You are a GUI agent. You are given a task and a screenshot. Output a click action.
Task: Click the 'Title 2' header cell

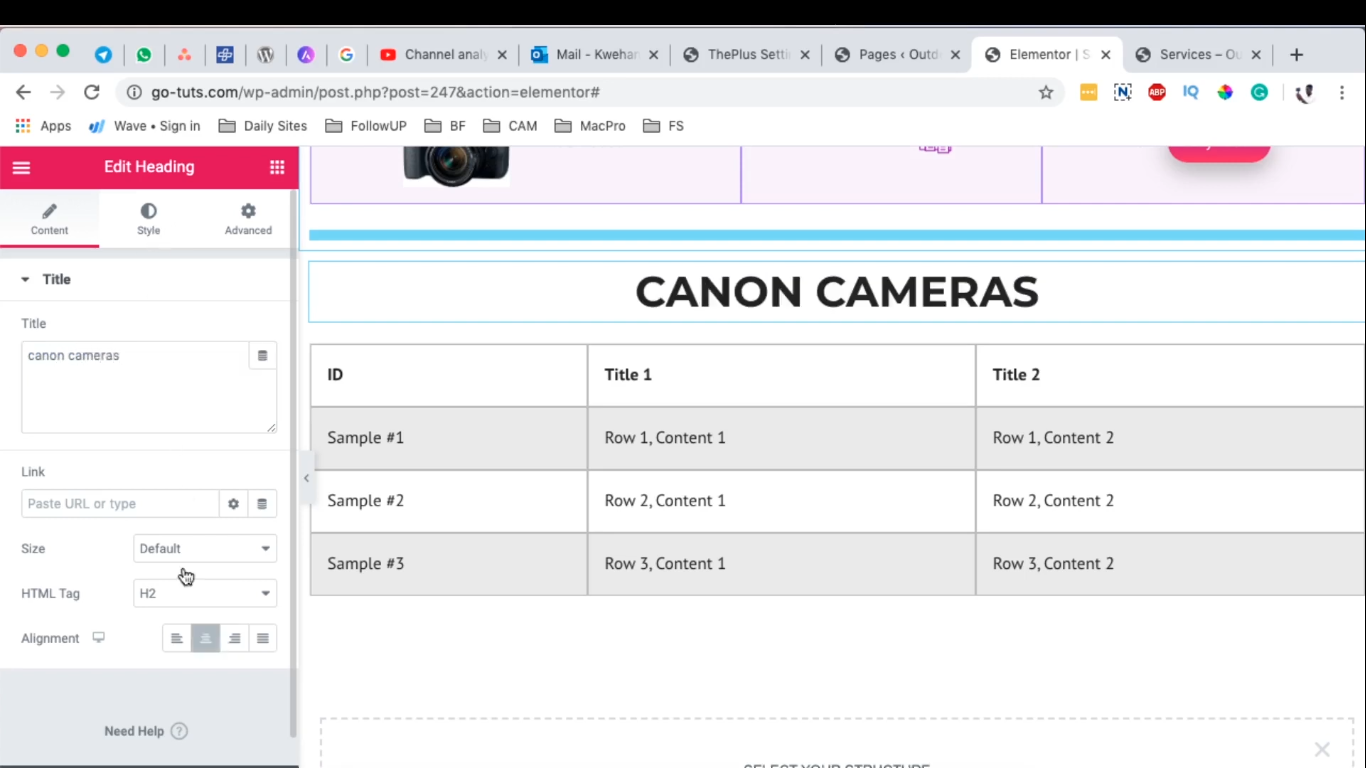(x=1171, y=375)
